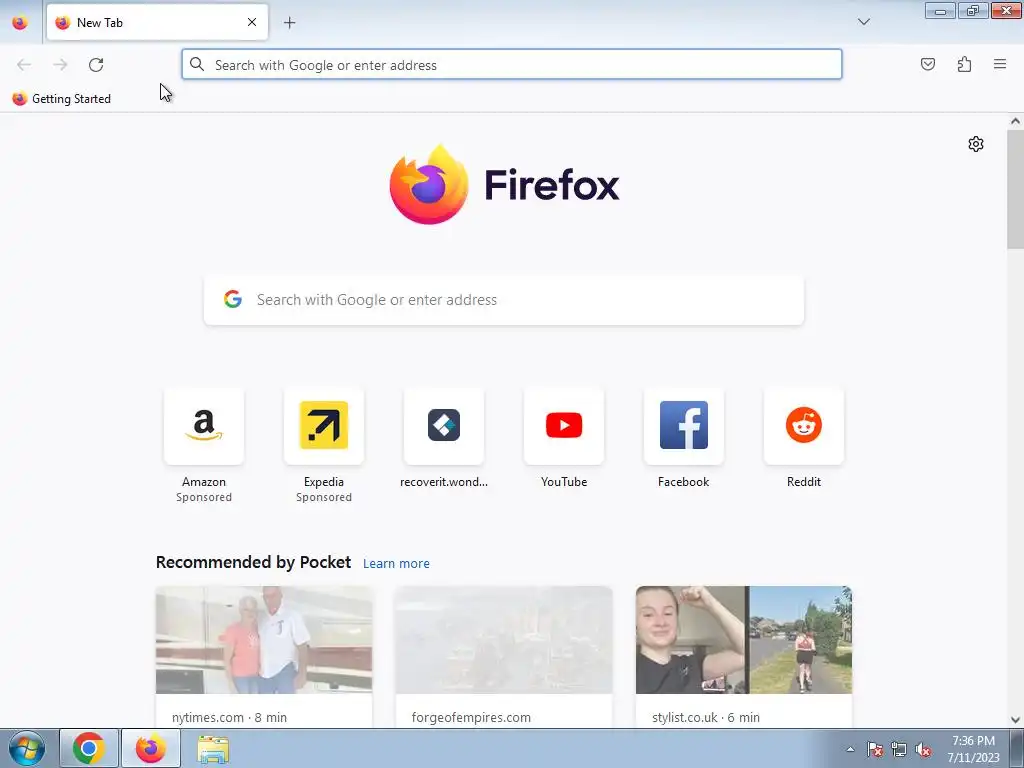Click the Sponsored label under Amazon
The height and width of the screenshot is (768, 1024).
pos(204,497)
